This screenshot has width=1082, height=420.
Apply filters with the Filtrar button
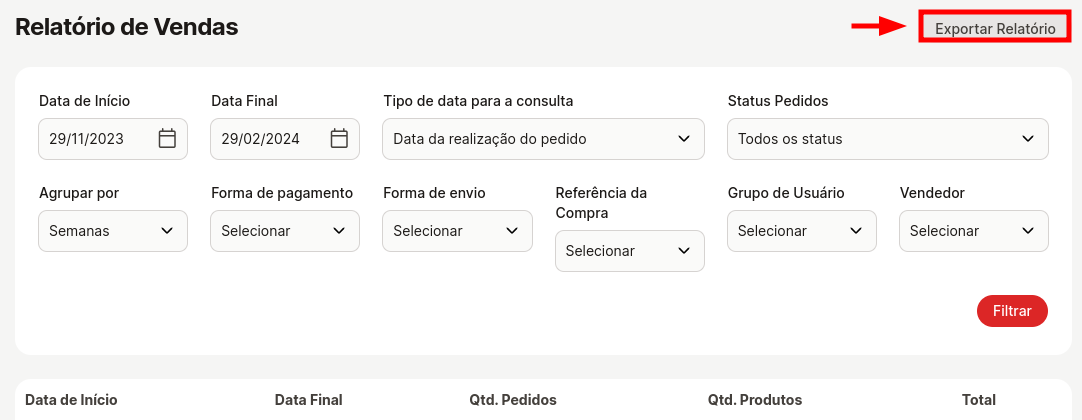1012,311
